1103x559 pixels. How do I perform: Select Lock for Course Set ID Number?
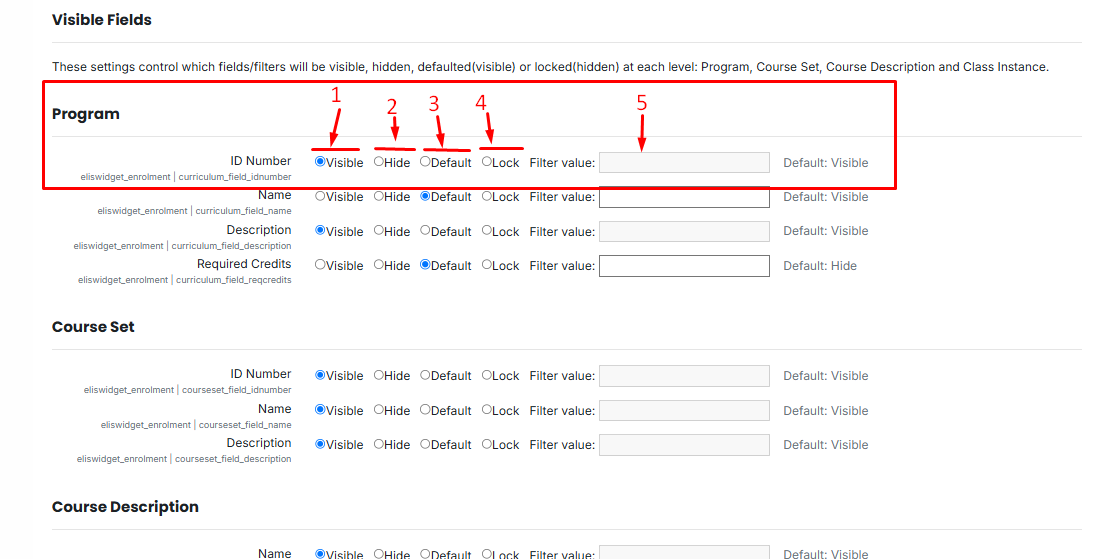coord(486,375)
